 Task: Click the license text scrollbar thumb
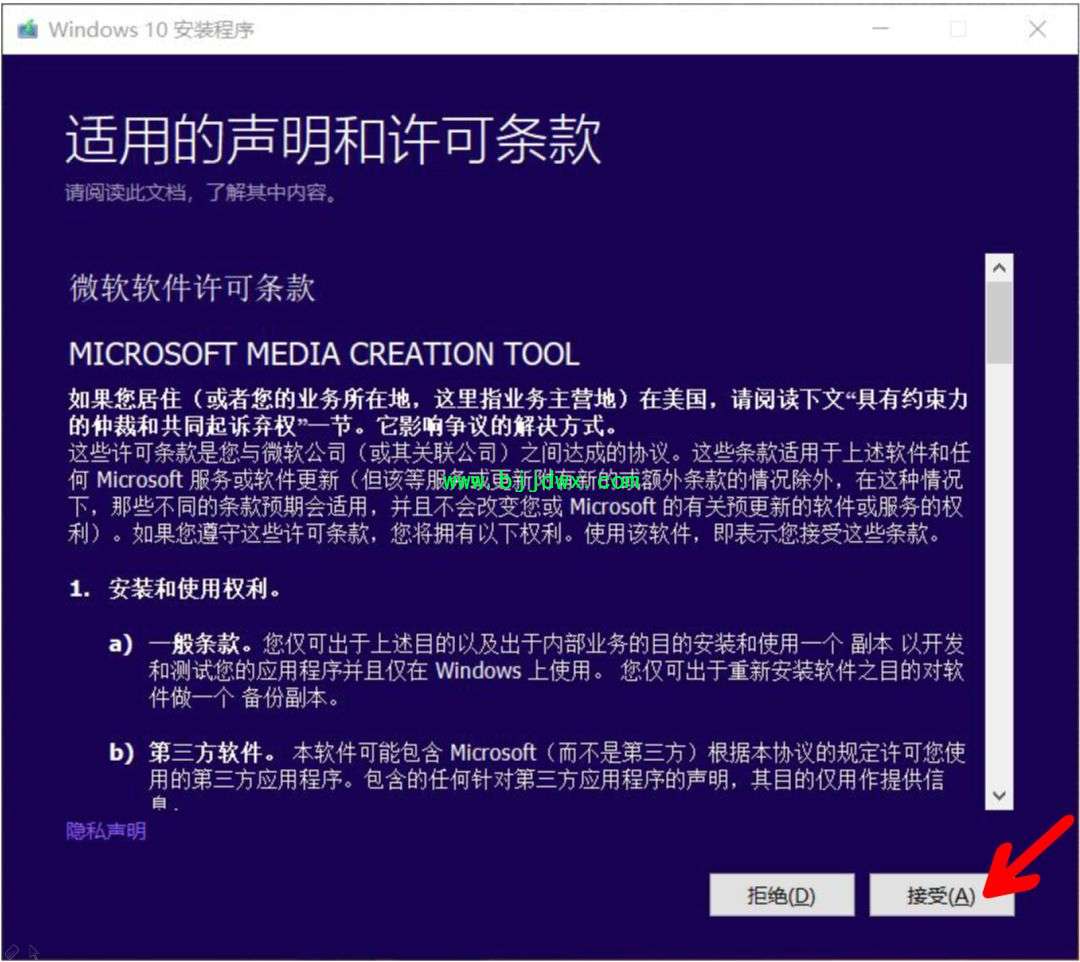click(x=999, y=322)
